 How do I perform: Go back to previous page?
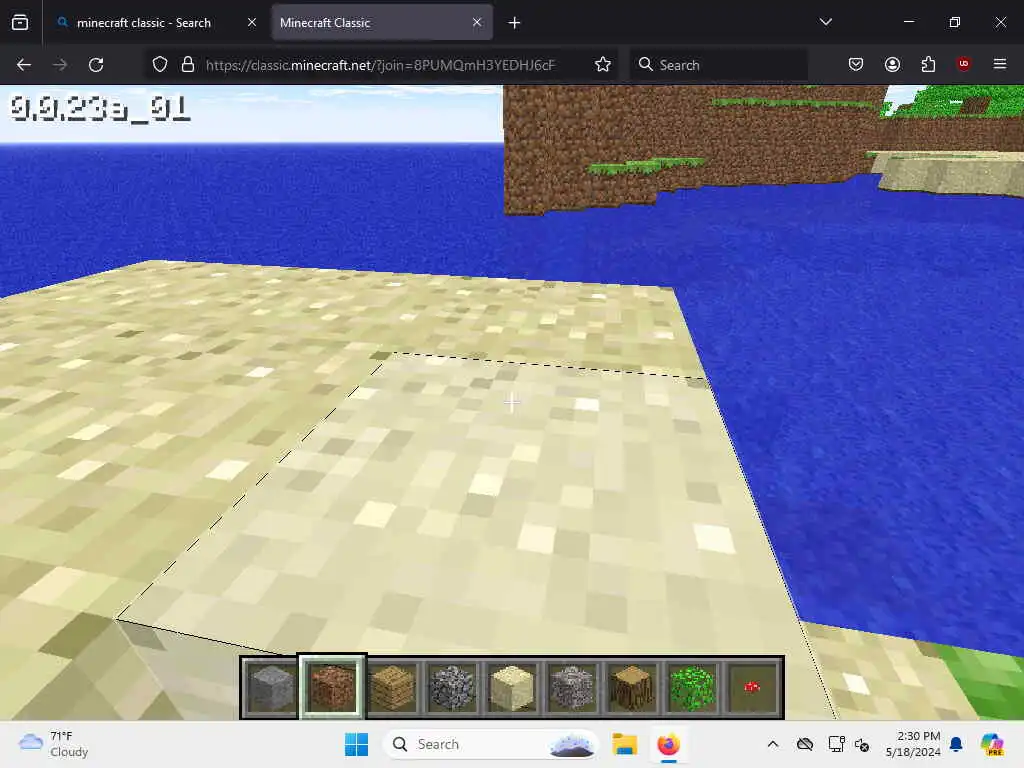(x=24, y=65)
